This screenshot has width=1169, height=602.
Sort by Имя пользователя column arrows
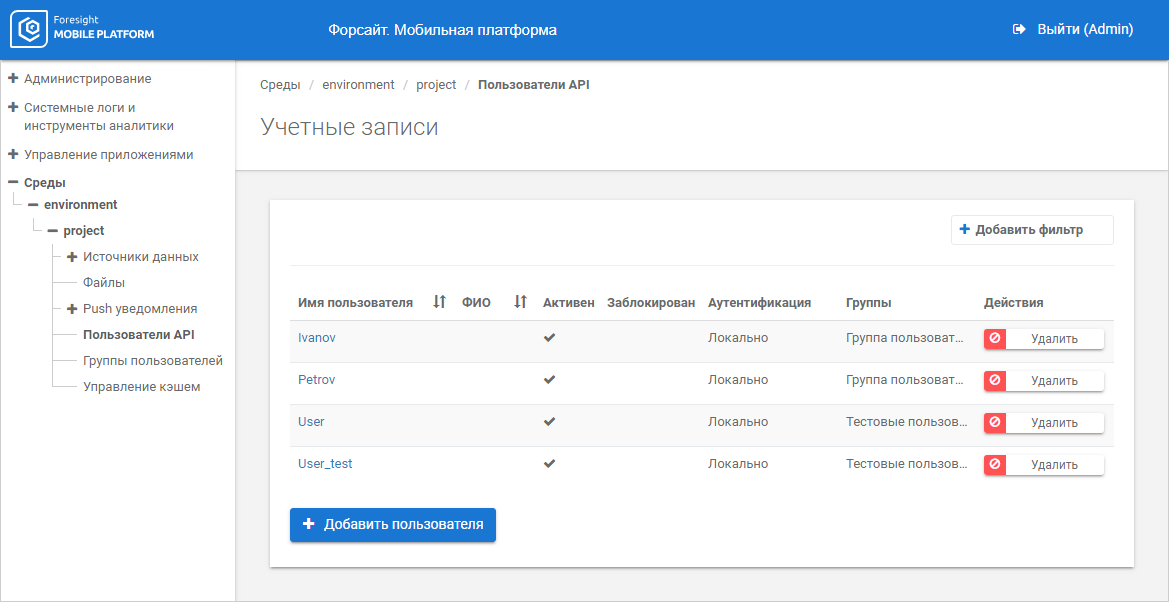click(439, 302)
